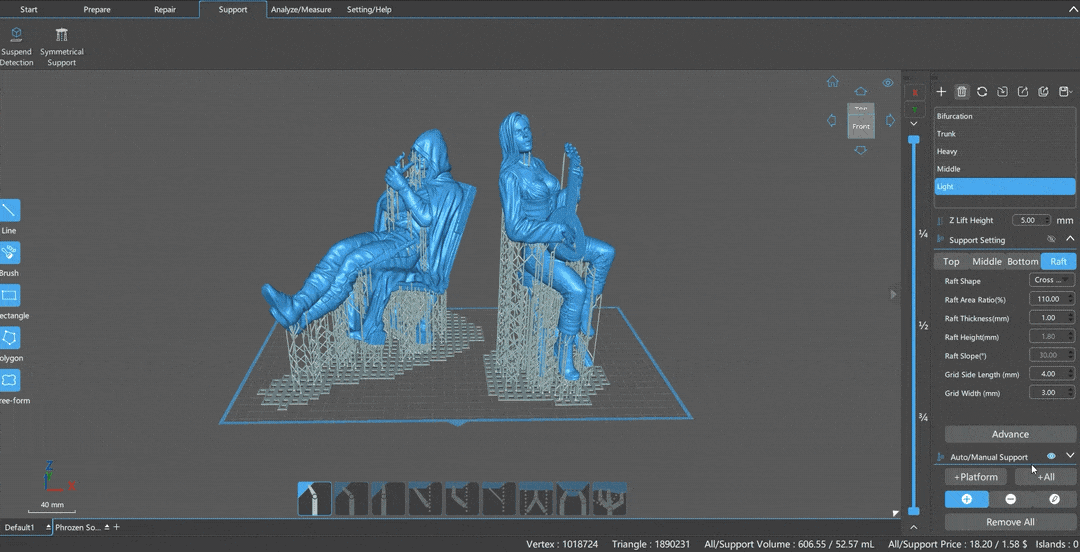Toggle Support Setting crossed-eye visibility icon

1051,240
